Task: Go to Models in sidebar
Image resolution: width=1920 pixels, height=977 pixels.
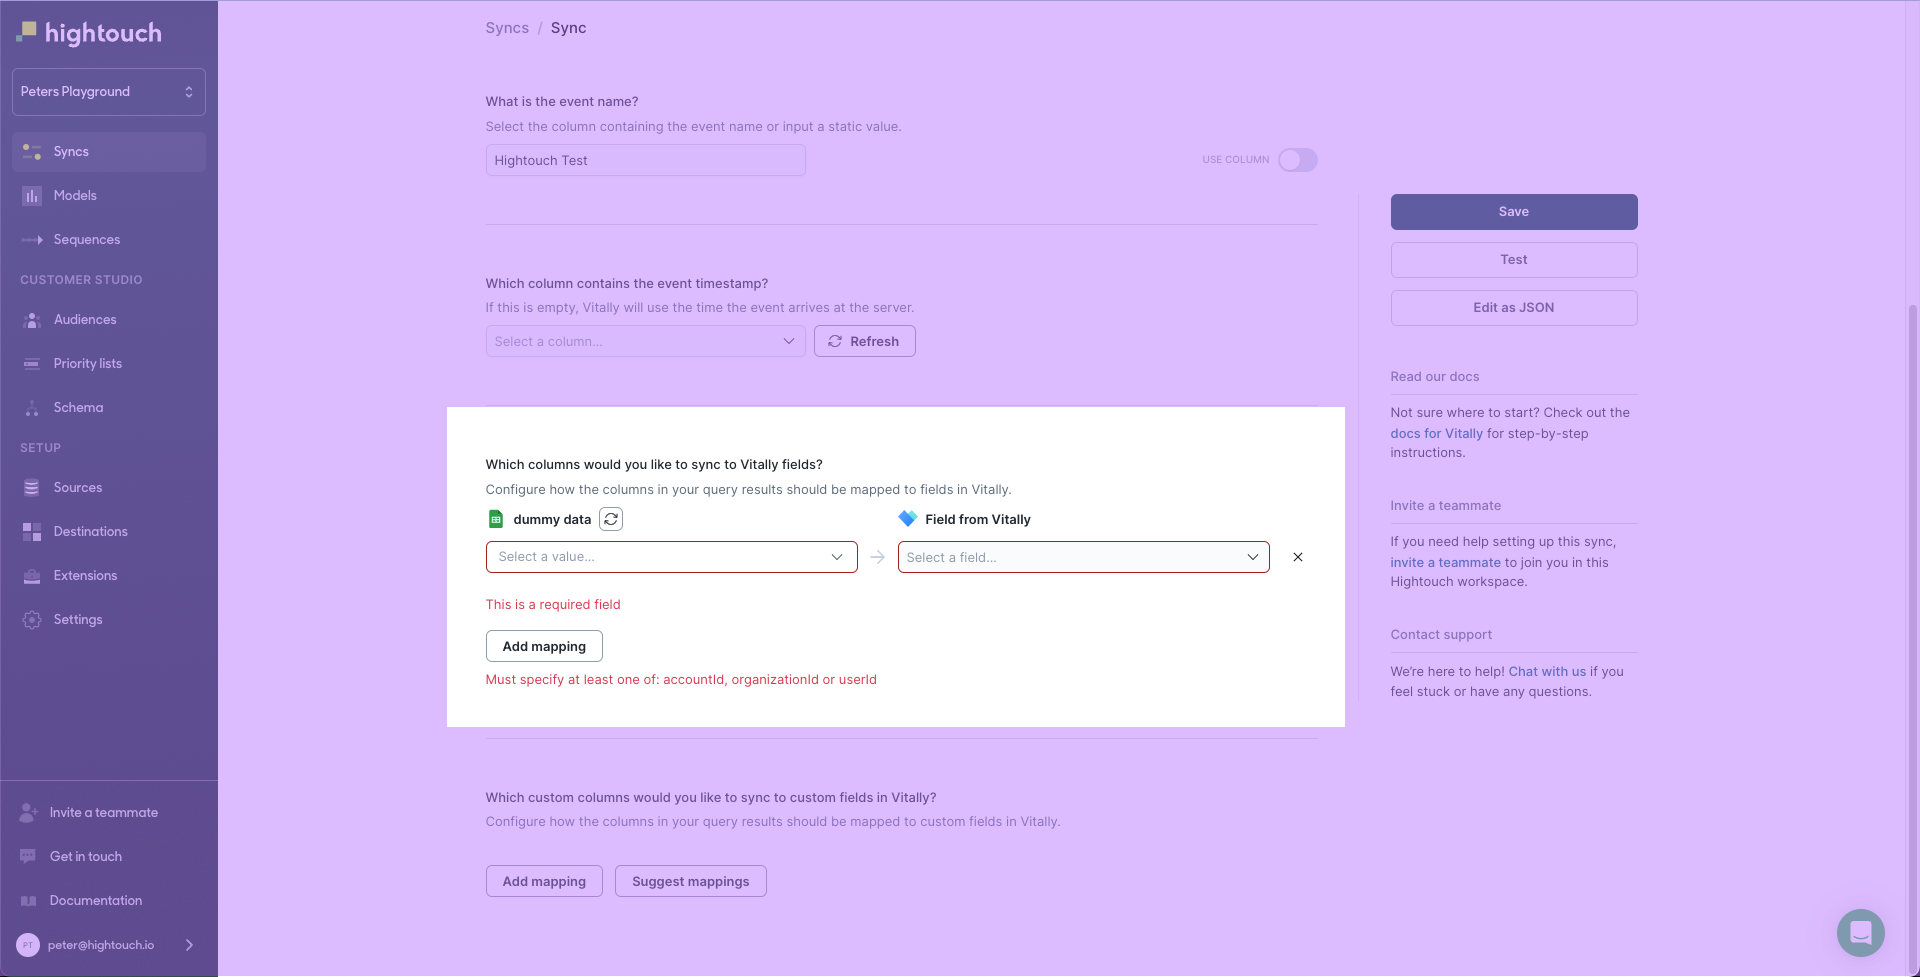Action: 109,196
